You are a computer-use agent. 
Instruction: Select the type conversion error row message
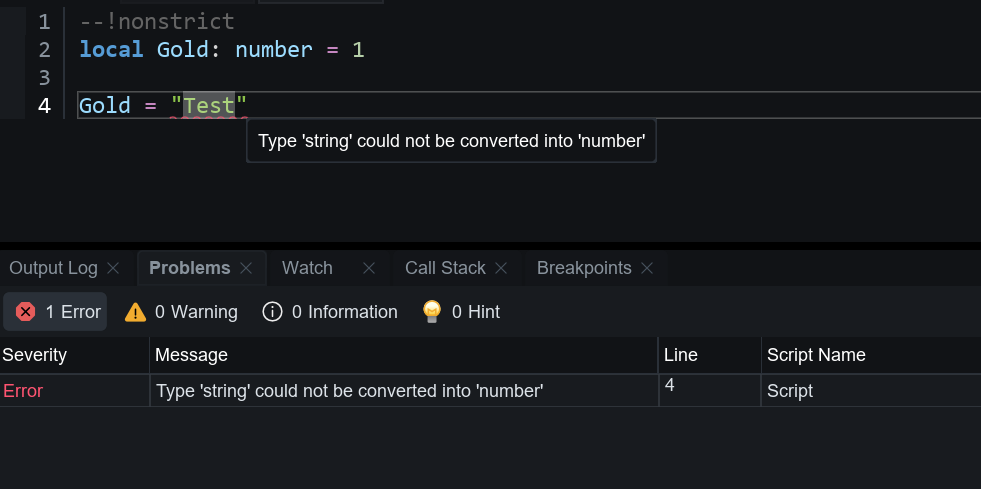pyautogui.click(x=350, y=391)
